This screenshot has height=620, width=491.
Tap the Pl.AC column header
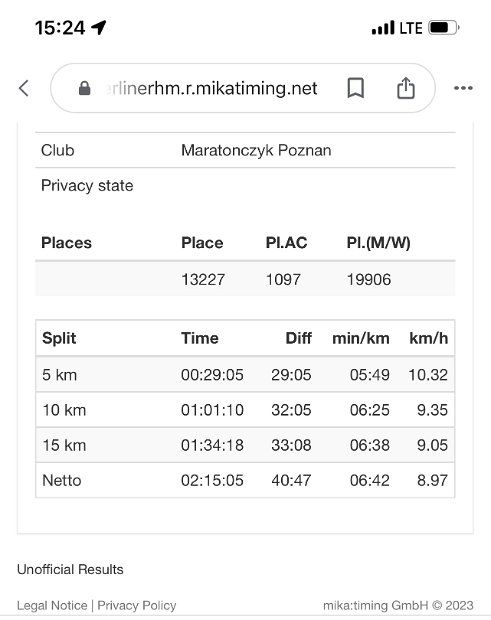click(286, 242)
